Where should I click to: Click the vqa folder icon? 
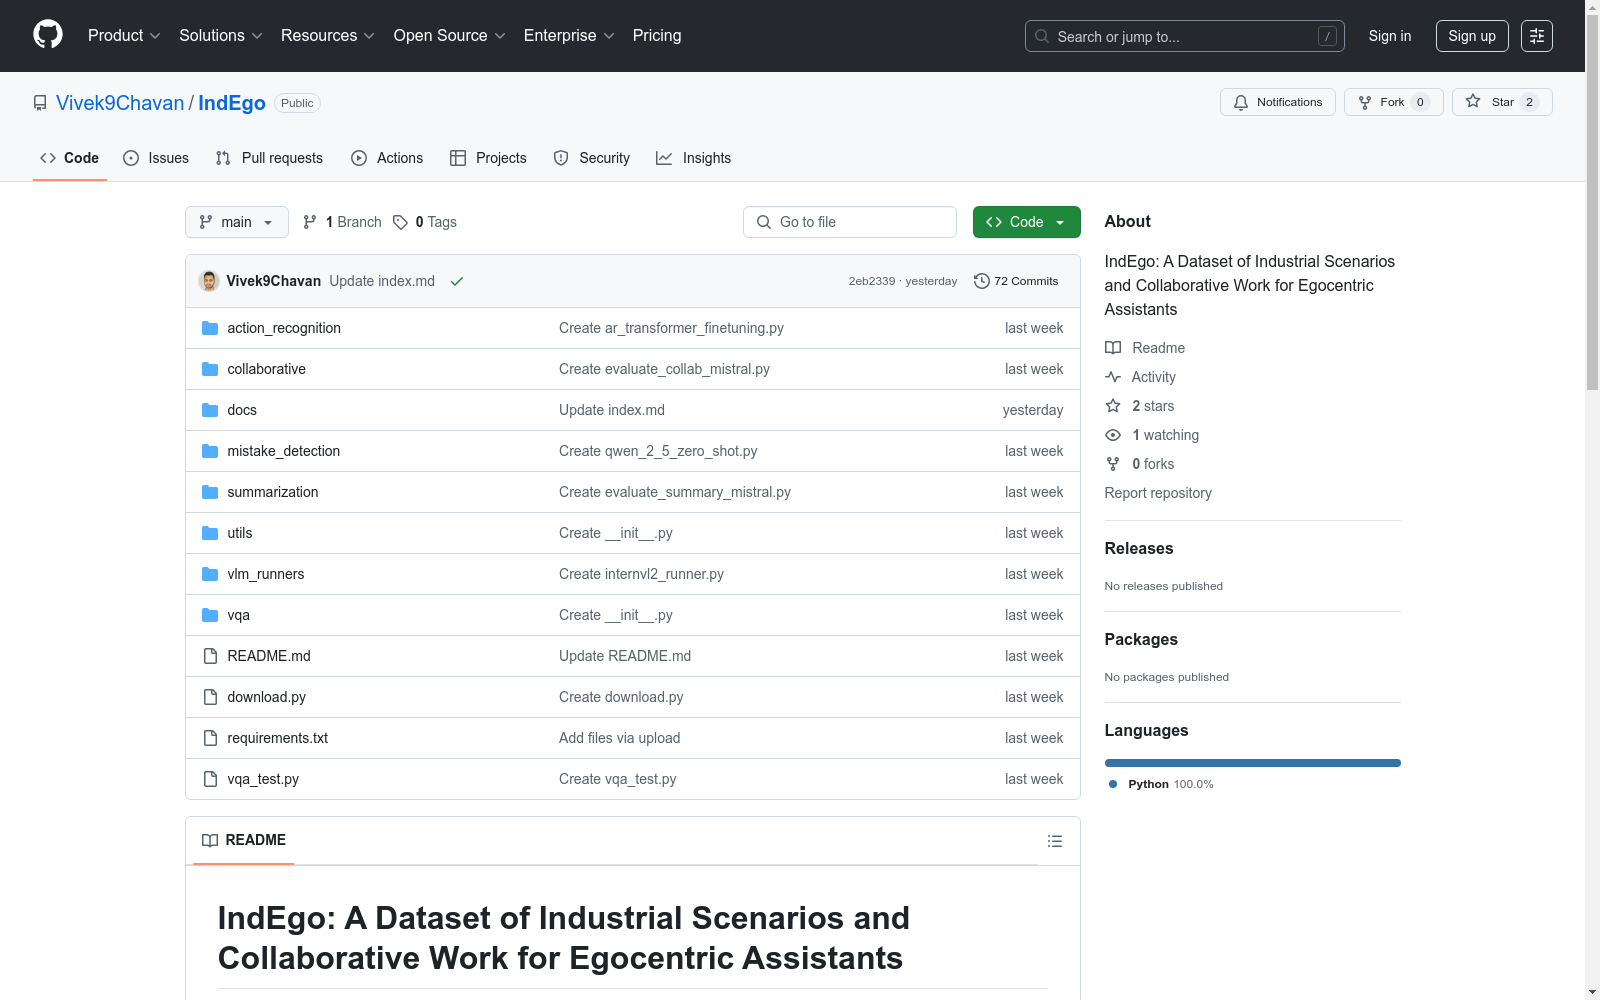click(x=210, y=615)
